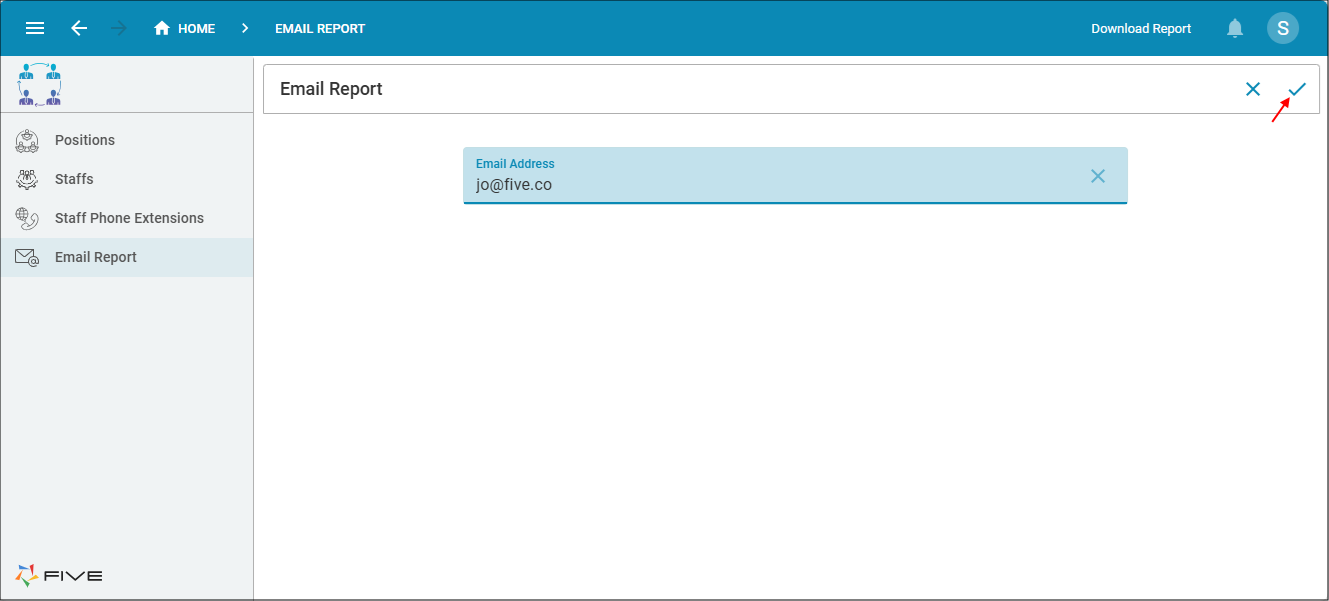Click the Staff Phone Extensions icon
Screen dimensions: 1329x601
(27, 219)
